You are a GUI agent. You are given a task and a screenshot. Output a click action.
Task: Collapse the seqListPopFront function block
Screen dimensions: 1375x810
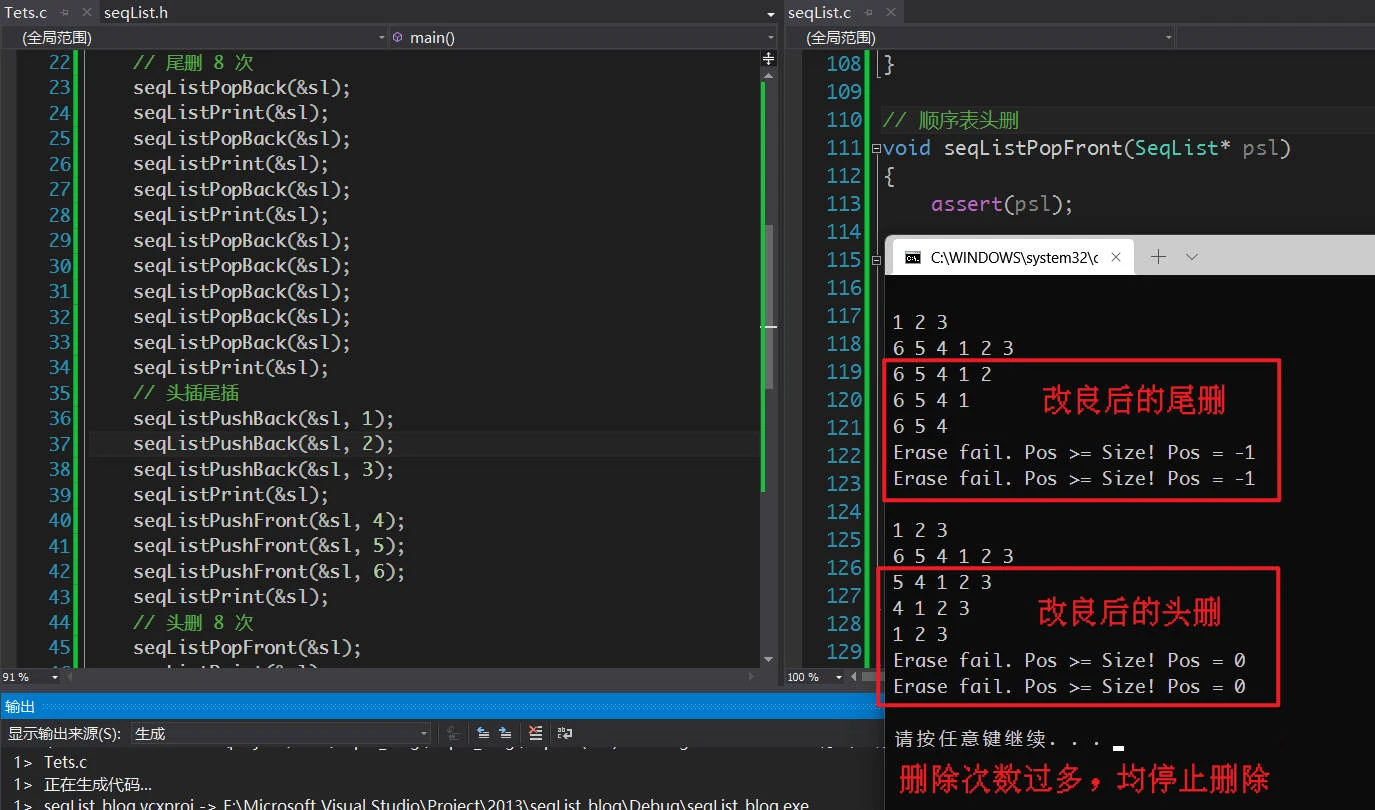point(876,148)
